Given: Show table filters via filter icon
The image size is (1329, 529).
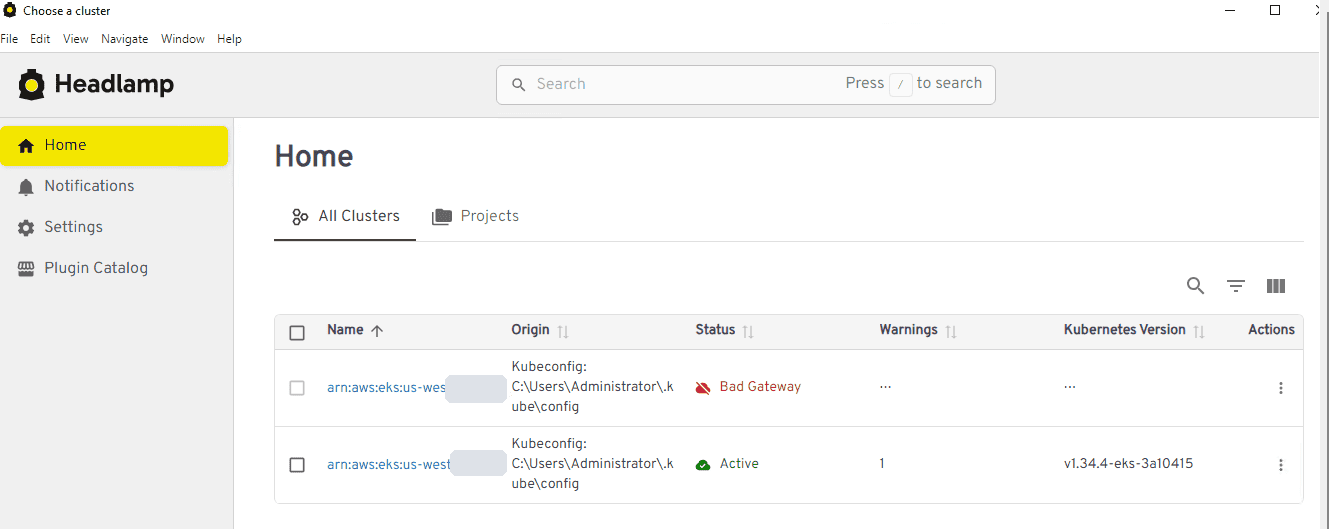Looking at the screenshot, I should point(1236,286).
